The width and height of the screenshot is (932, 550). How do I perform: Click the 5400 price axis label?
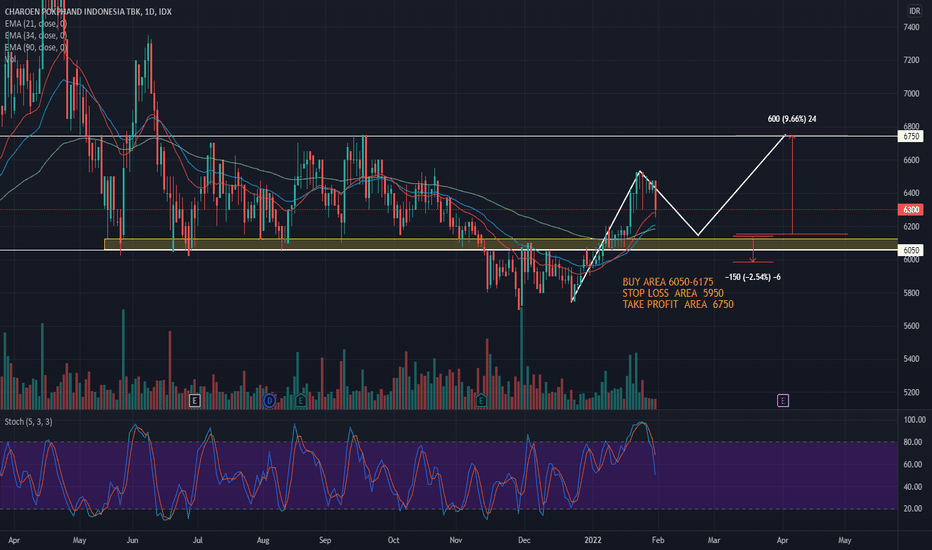(x=911, y=359)
